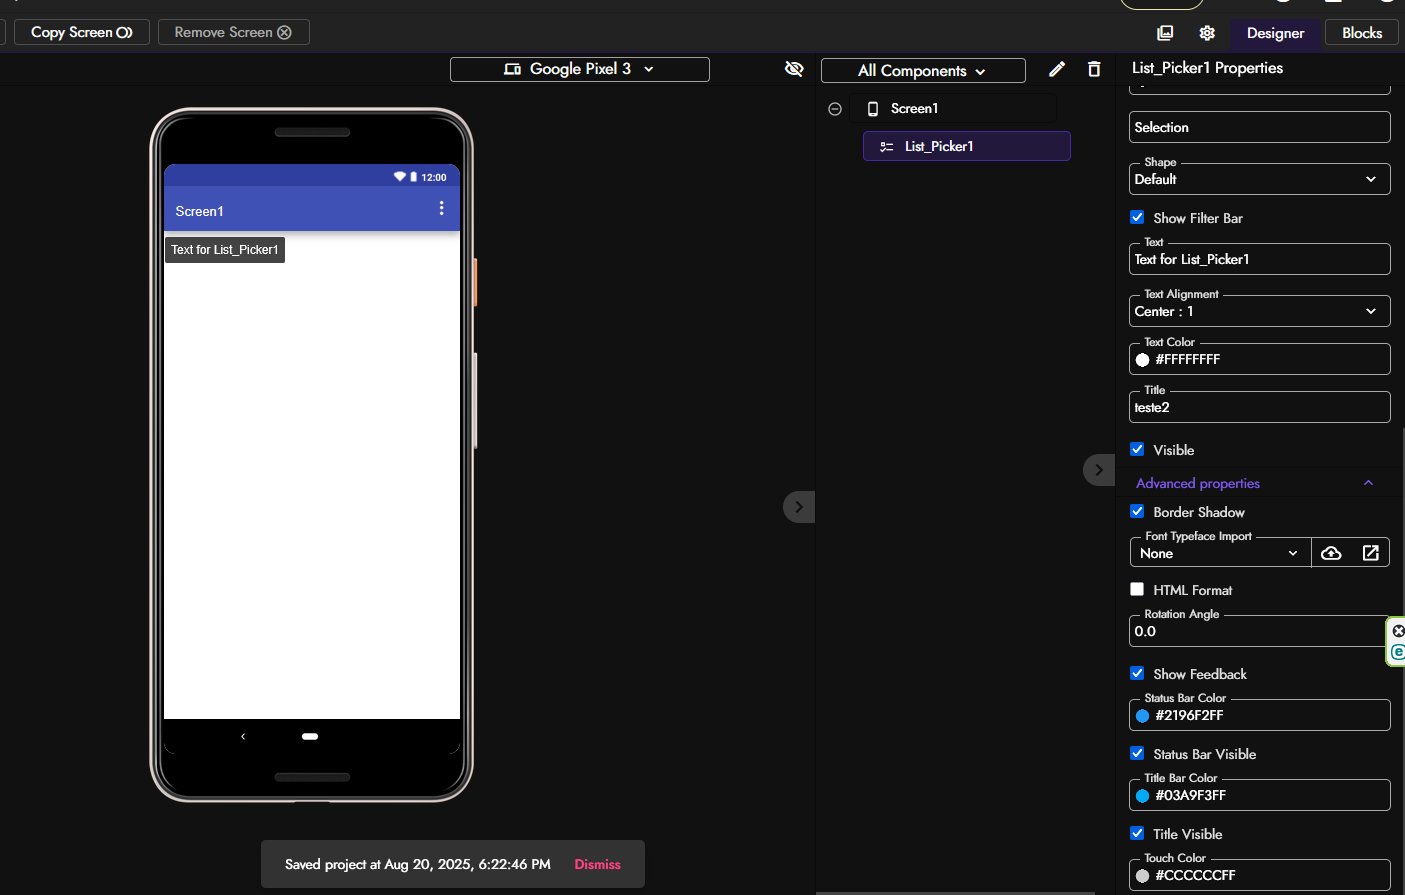Click the project library icon beside gear

[1165, 33]
